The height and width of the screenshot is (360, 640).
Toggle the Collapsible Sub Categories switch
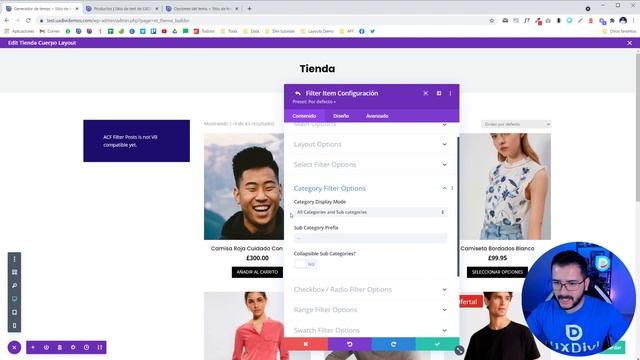click(306, 264)
